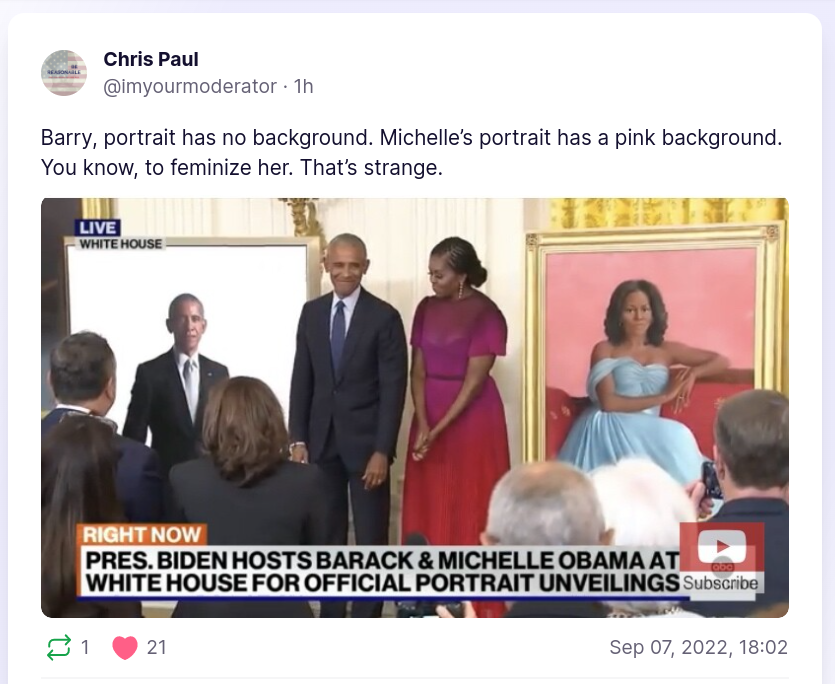
Task: Open the Chris Paul display name
Action: click(x=151, y=59)
